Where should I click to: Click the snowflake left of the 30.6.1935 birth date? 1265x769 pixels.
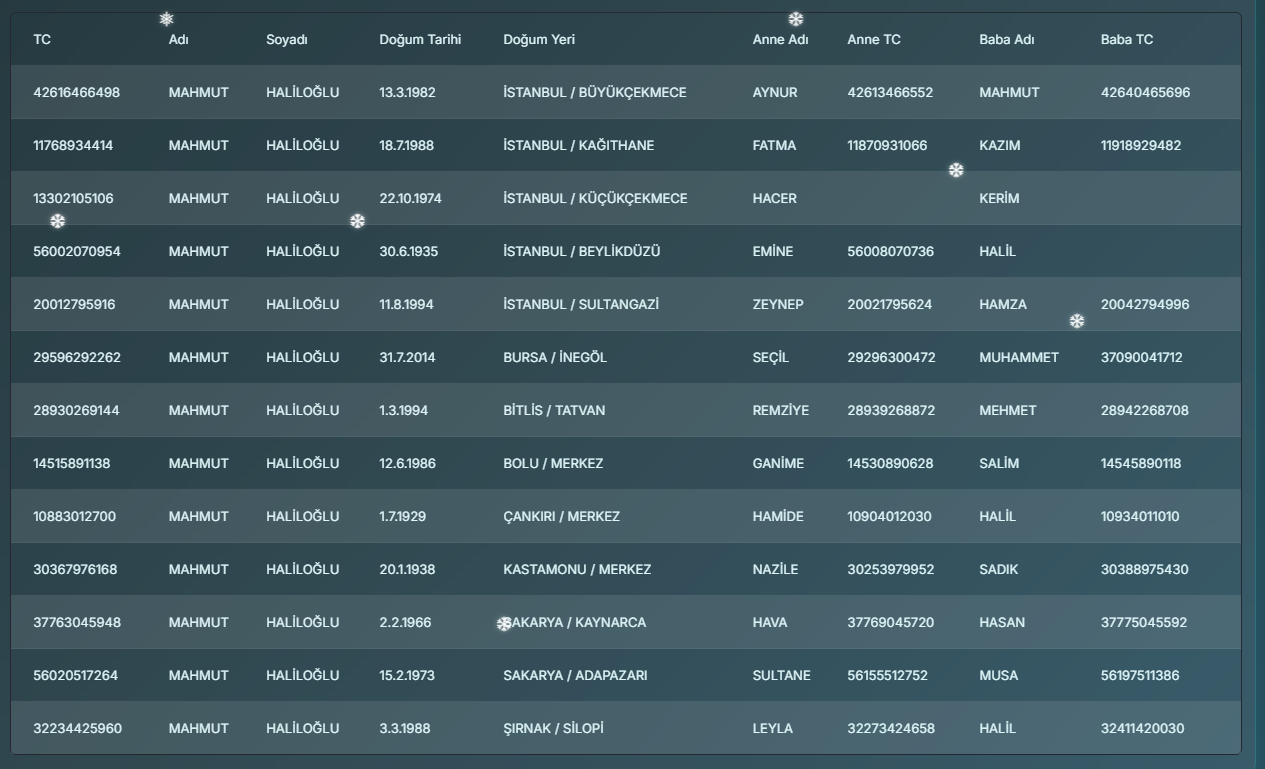[x=358, y=221]
